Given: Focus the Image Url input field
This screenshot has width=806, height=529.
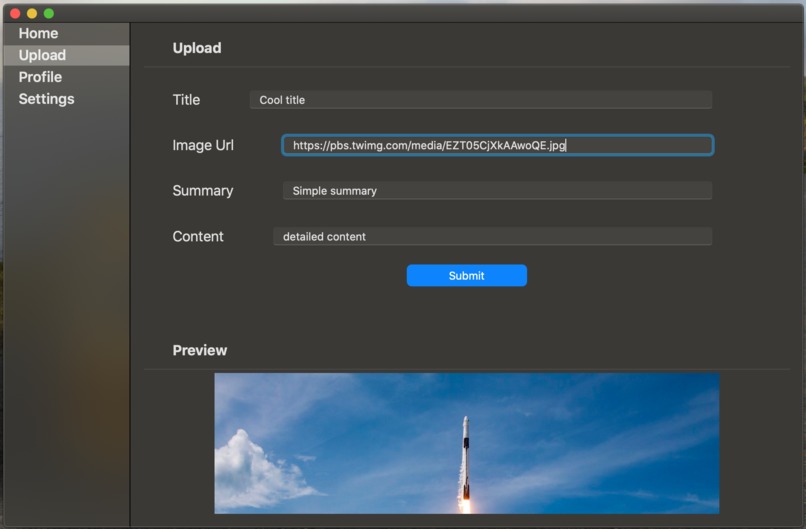Looking at the screenshot, I should click(498, 145).
